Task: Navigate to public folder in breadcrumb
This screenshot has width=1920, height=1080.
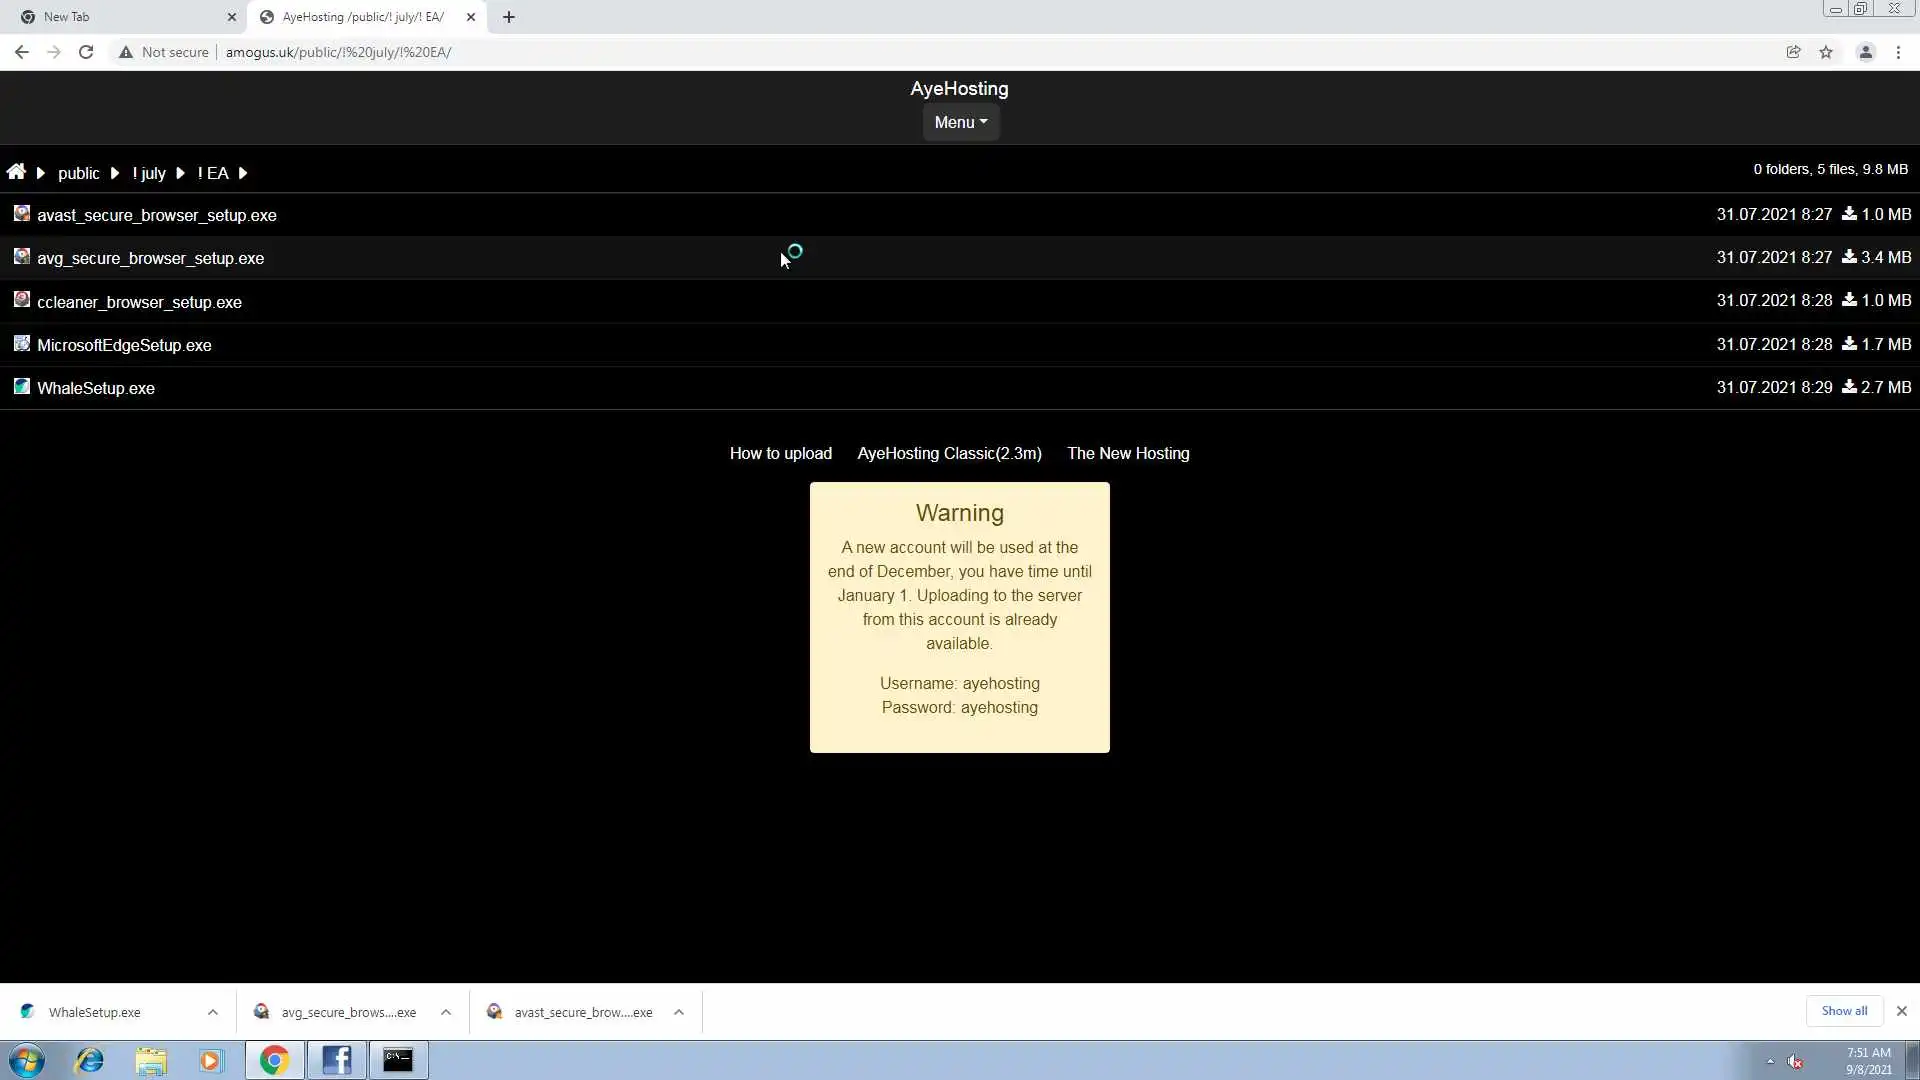Action: click(x=78, y=173)
